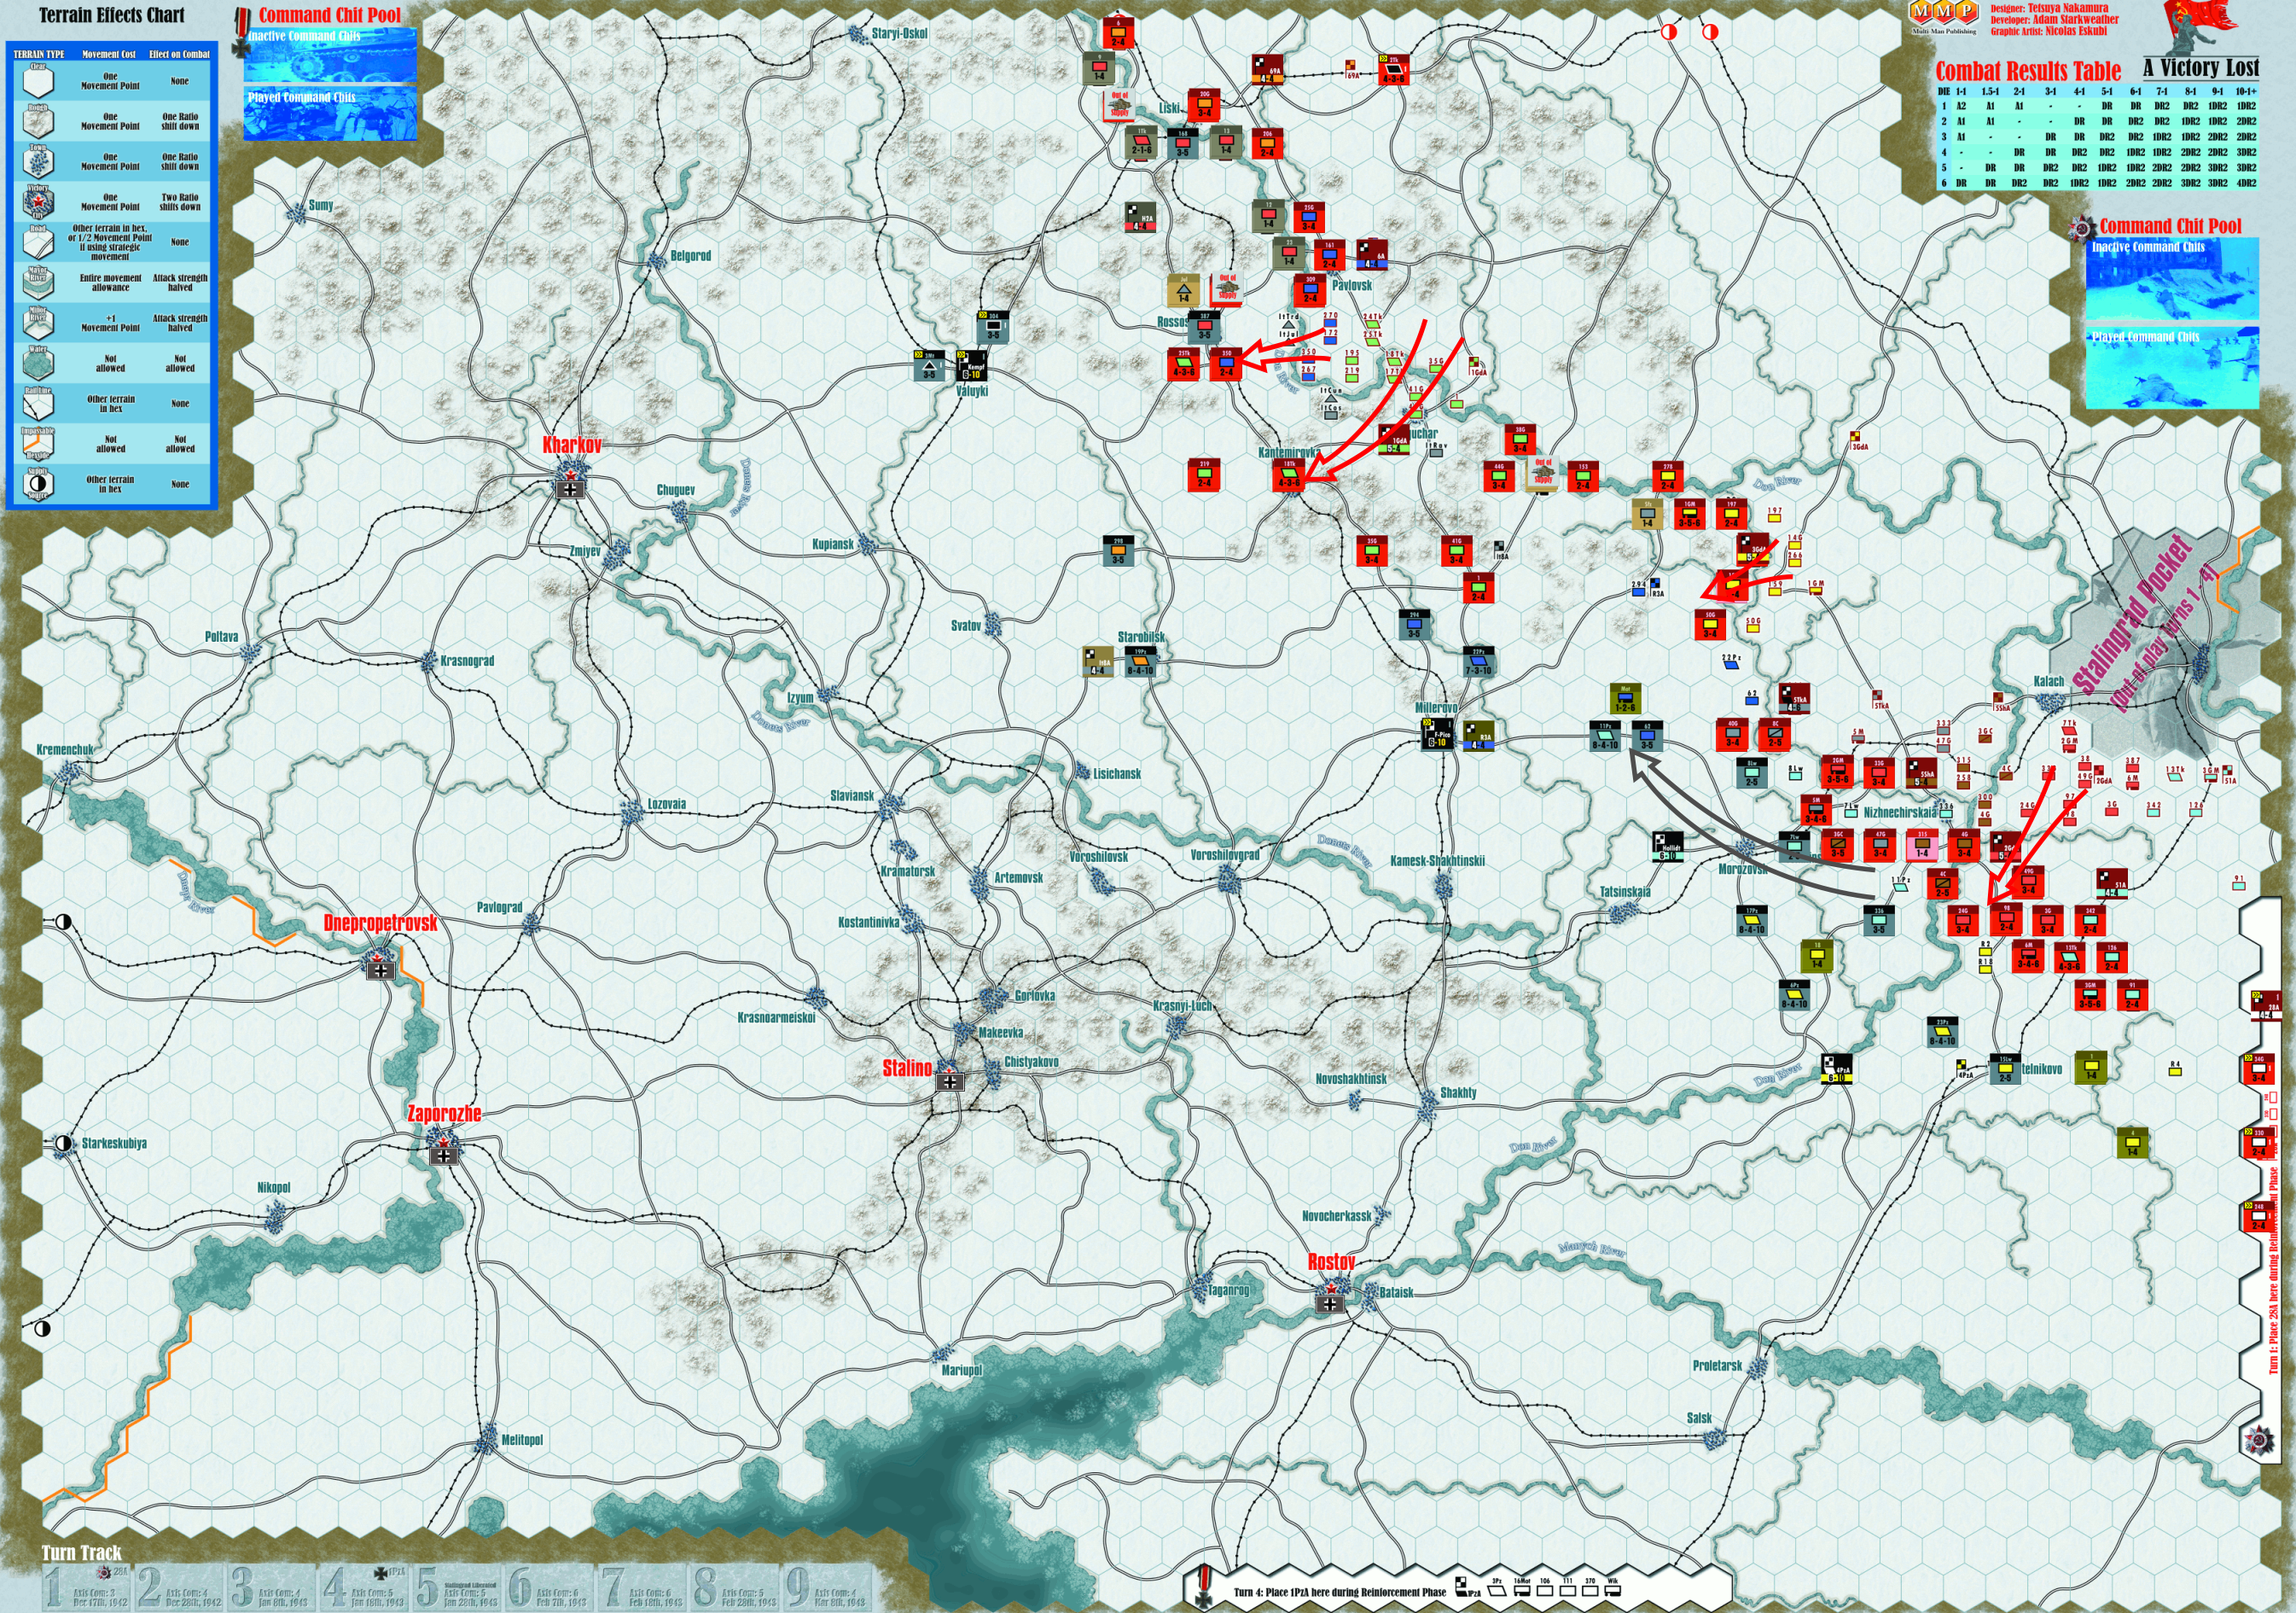Viewport: 2296px width, 1613px height.
Task: Select Turn 1 box on Turn Track
Action: click(x=87, y=1587)
